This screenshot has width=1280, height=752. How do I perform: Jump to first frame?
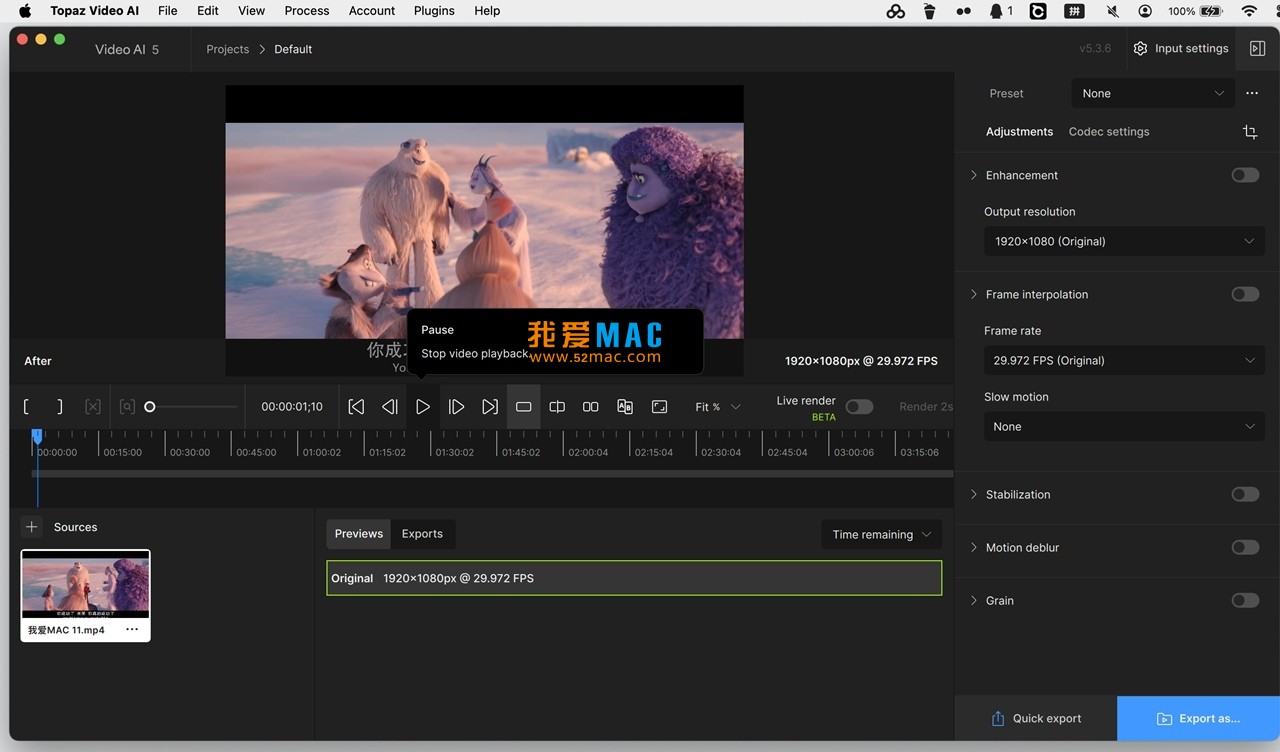(x=356, y=407)
